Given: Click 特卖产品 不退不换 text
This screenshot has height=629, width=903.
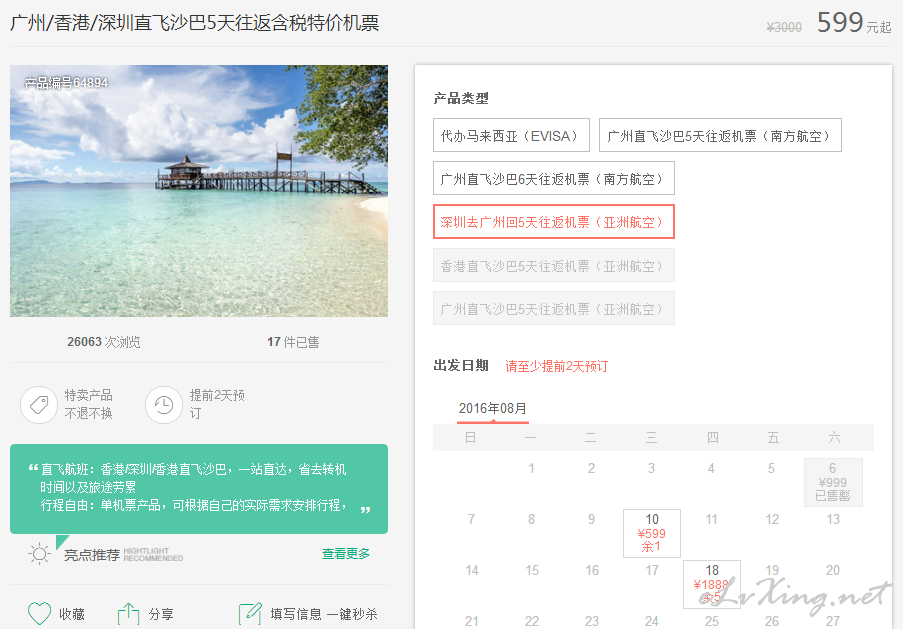Looking at the screenshot, I should (x=88, y=404).
